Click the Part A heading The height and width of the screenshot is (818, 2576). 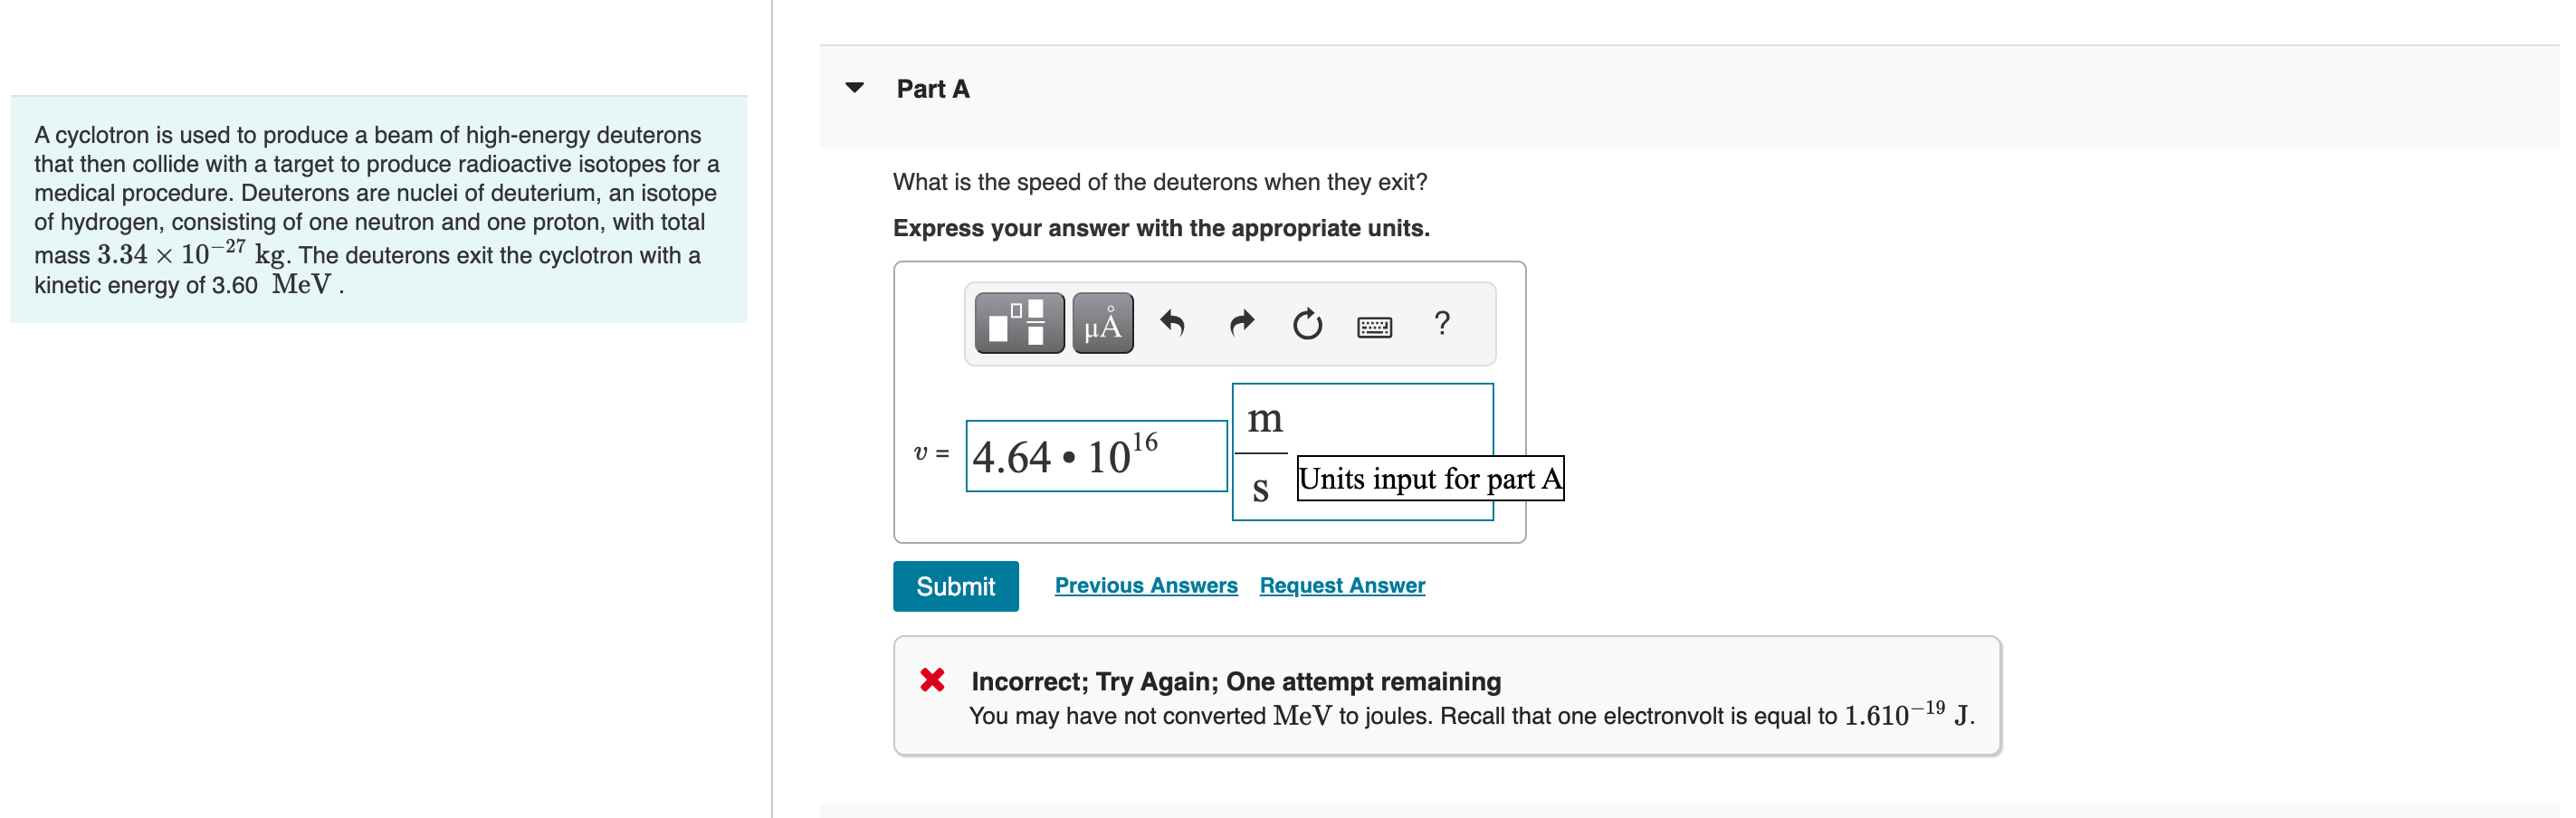click(933, 89)
